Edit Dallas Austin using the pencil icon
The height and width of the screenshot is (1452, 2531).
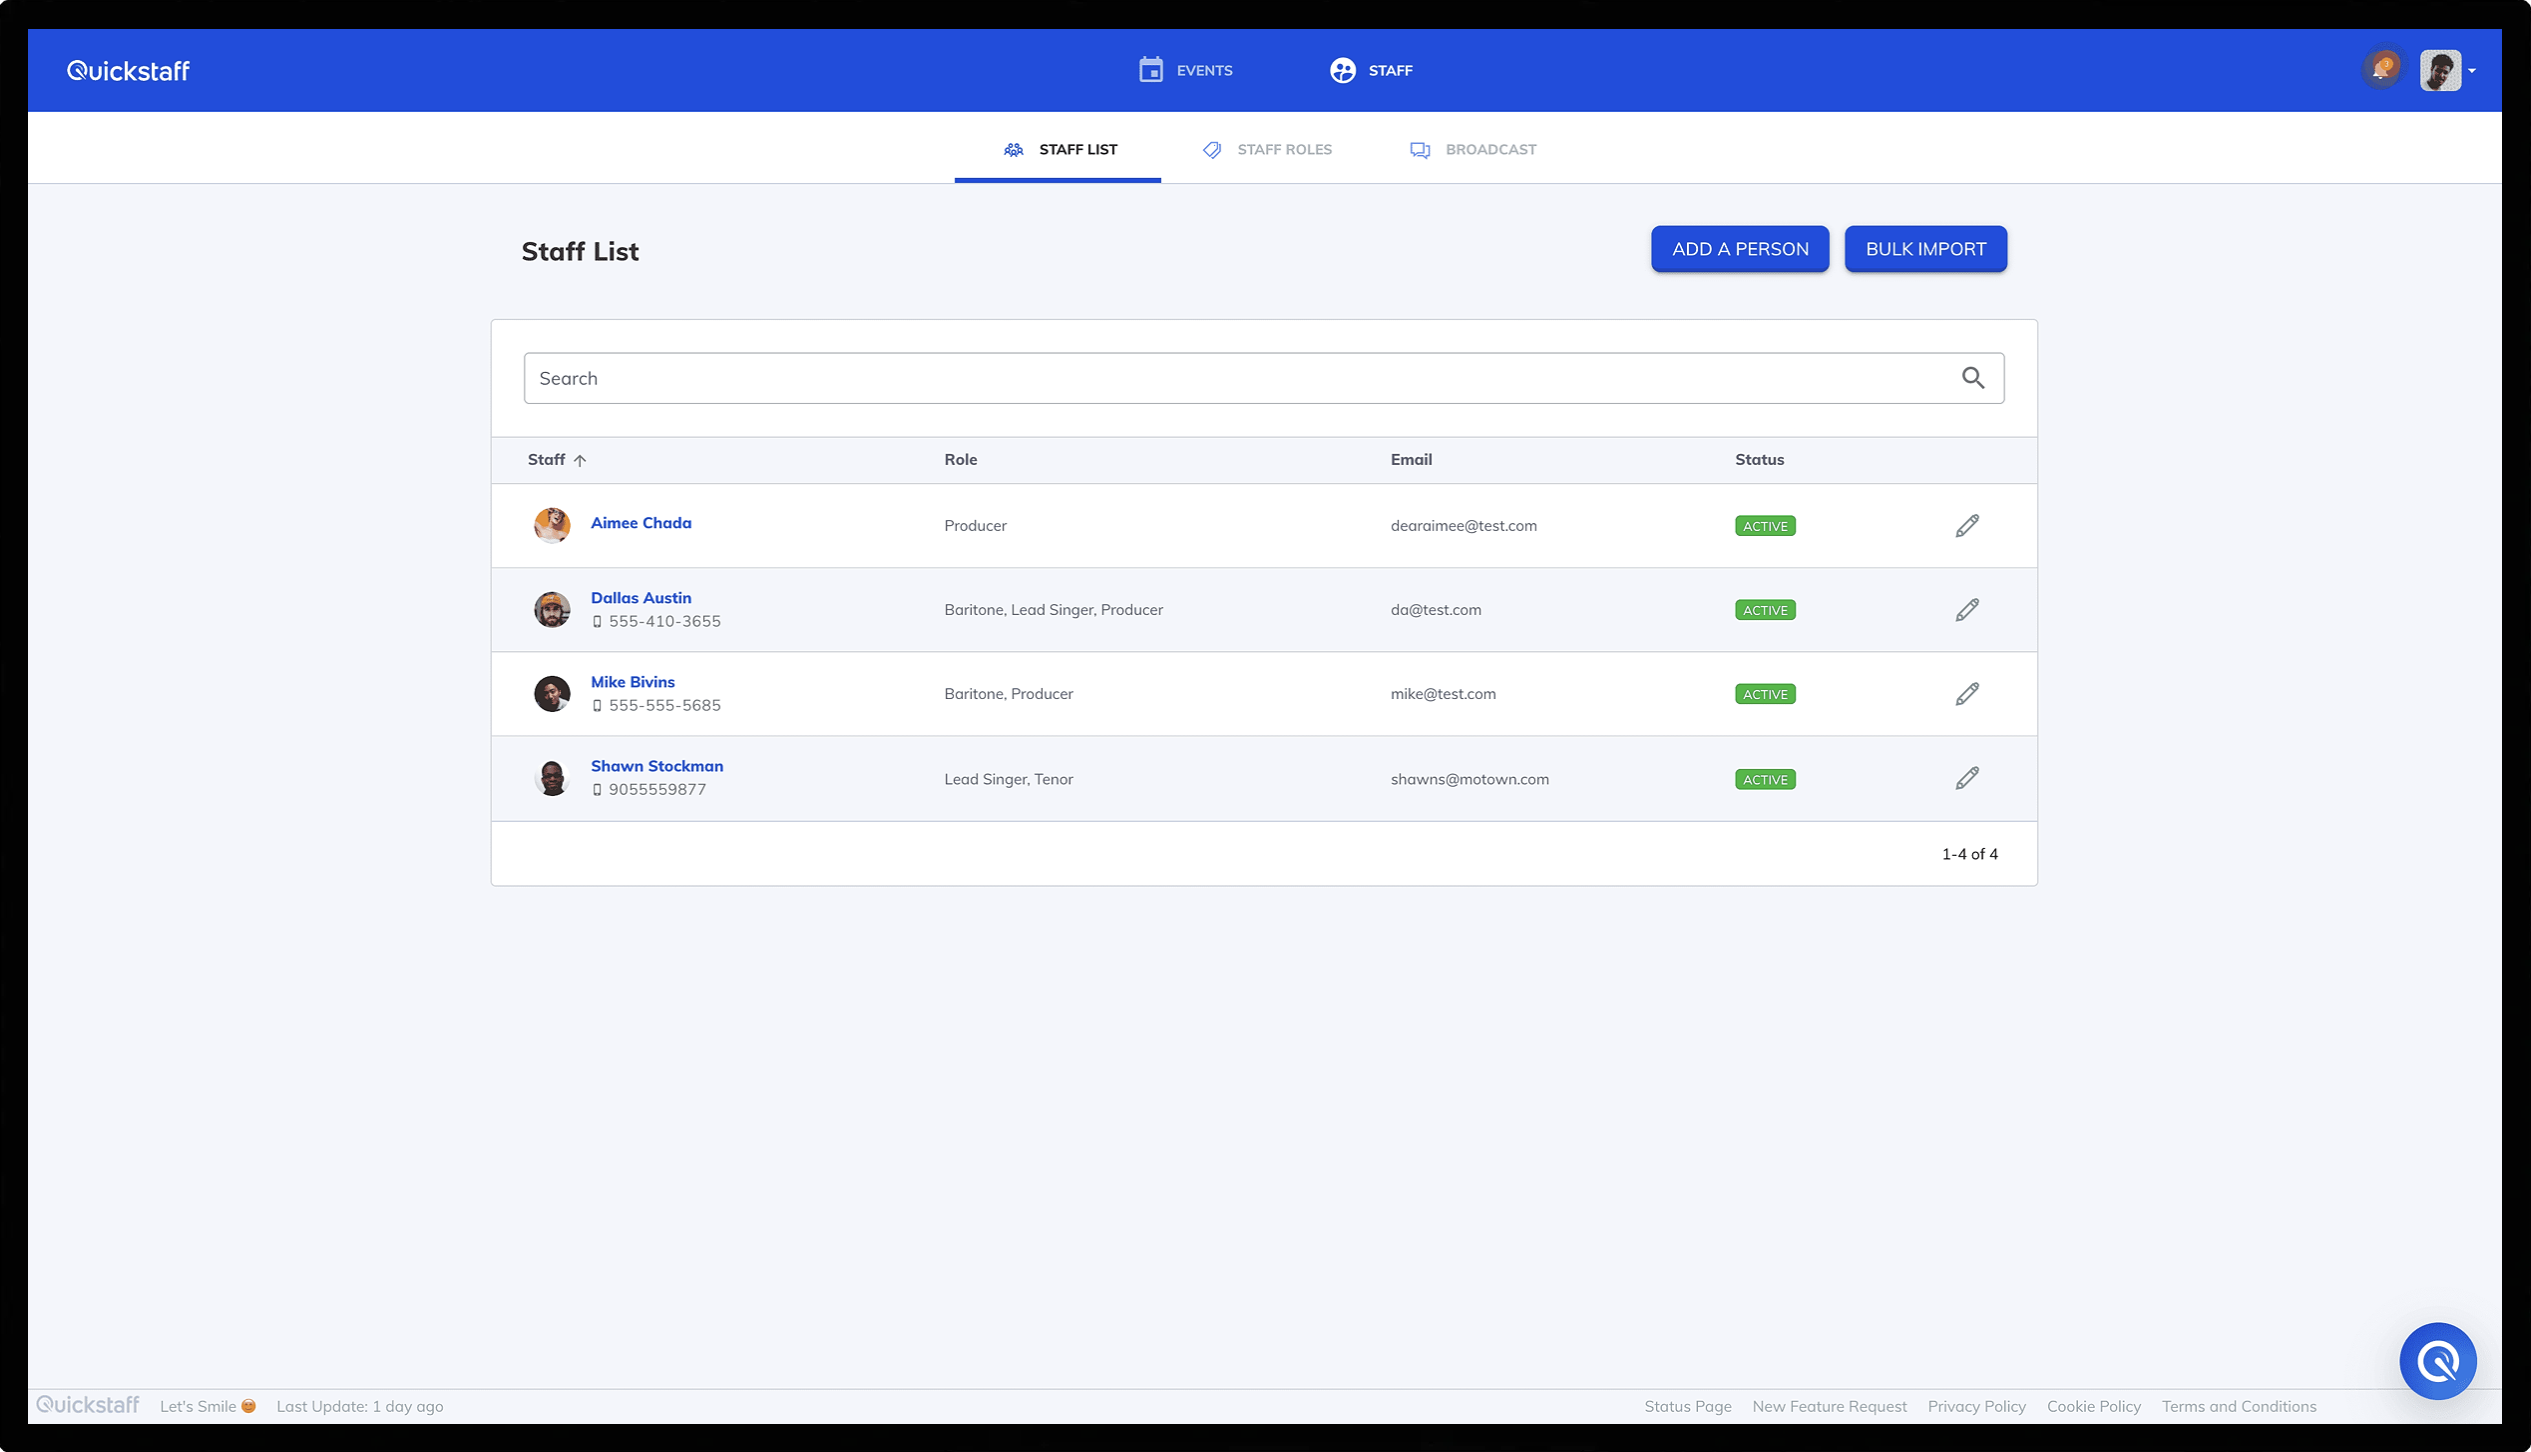[1966, 610]
